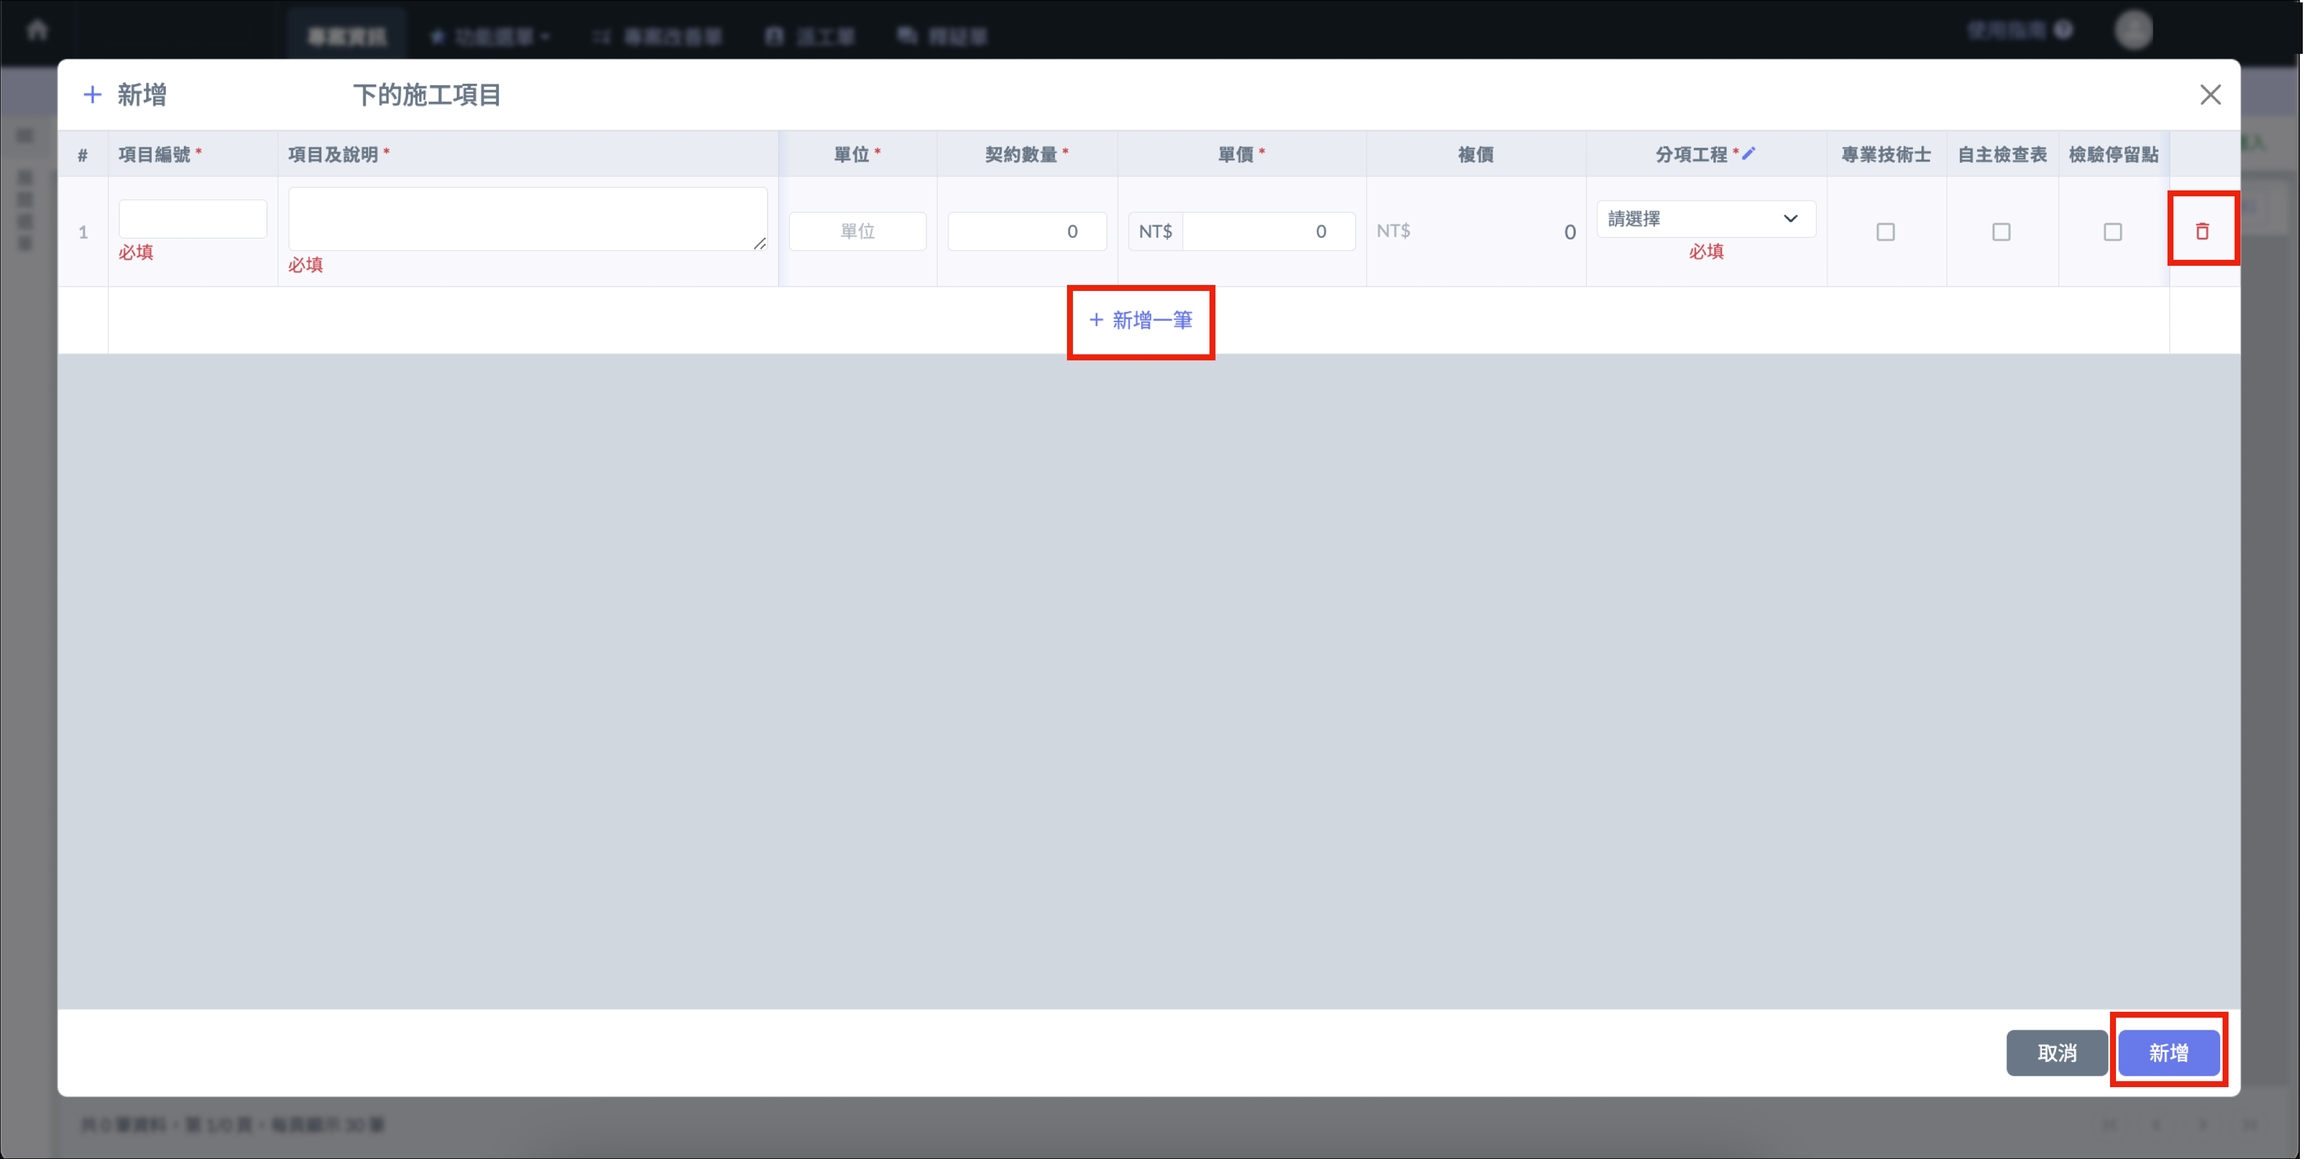Click the 單價 NT$ amount field
The height and width of the screenshot is (1159, 2304).
click(x=1267, y=231)
